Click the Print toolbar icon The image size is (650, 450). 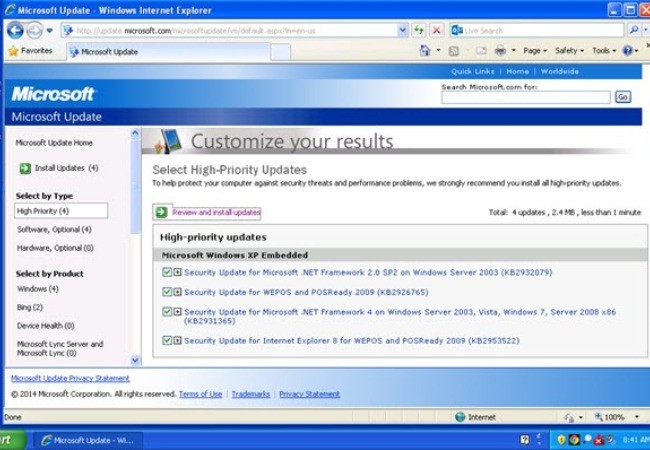(x=500, y=51)
